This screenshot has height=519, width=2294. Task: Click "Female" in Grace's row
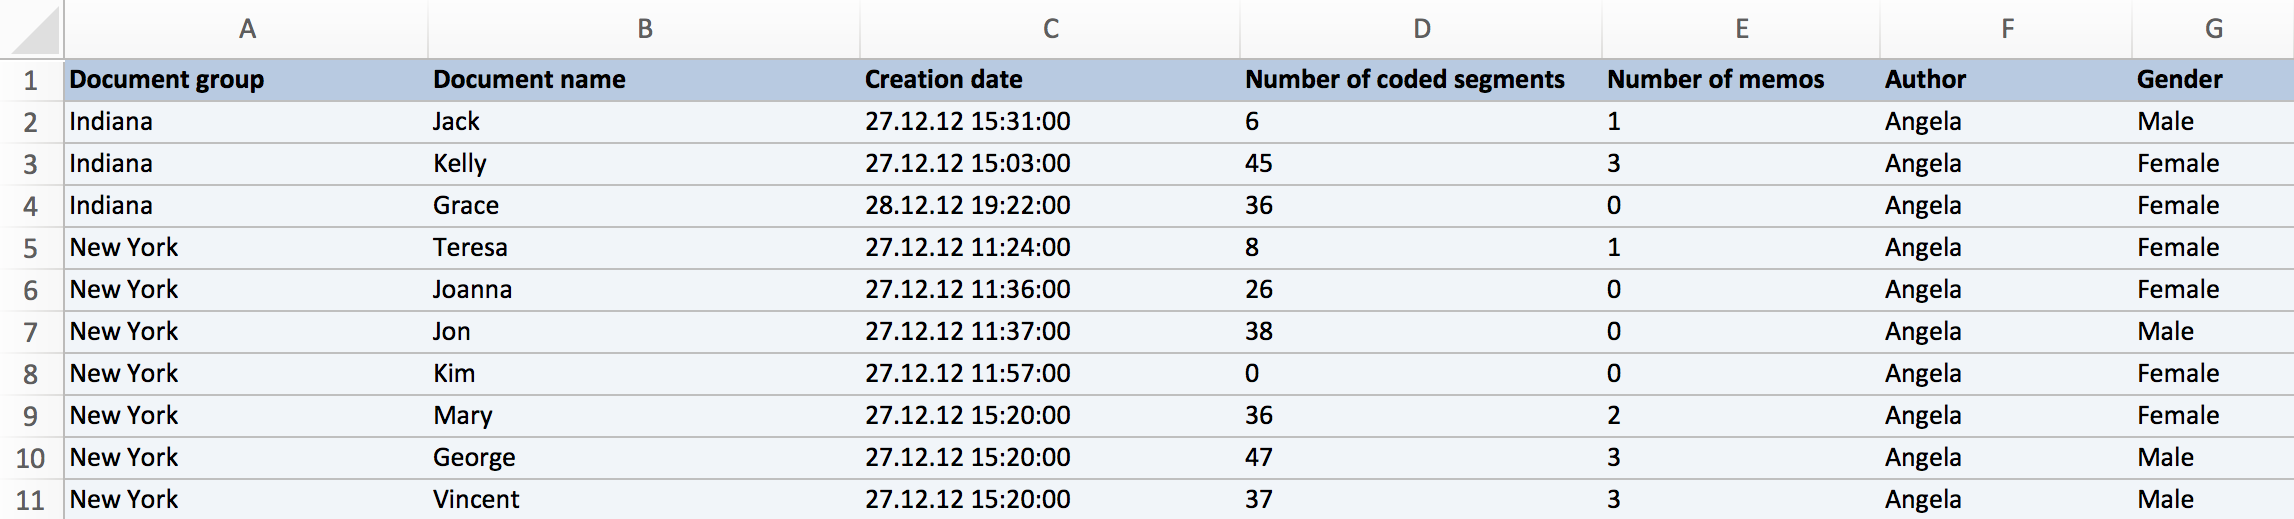[x=2178, y=206]
